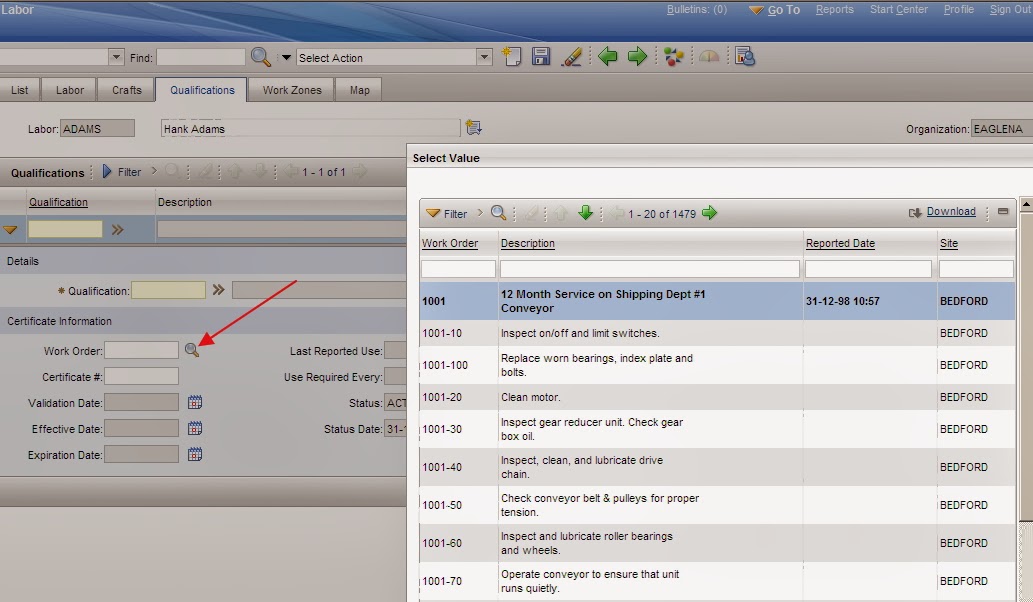Open the Crafts tab
1033x602 pixels.
click(x=126, y=89)
